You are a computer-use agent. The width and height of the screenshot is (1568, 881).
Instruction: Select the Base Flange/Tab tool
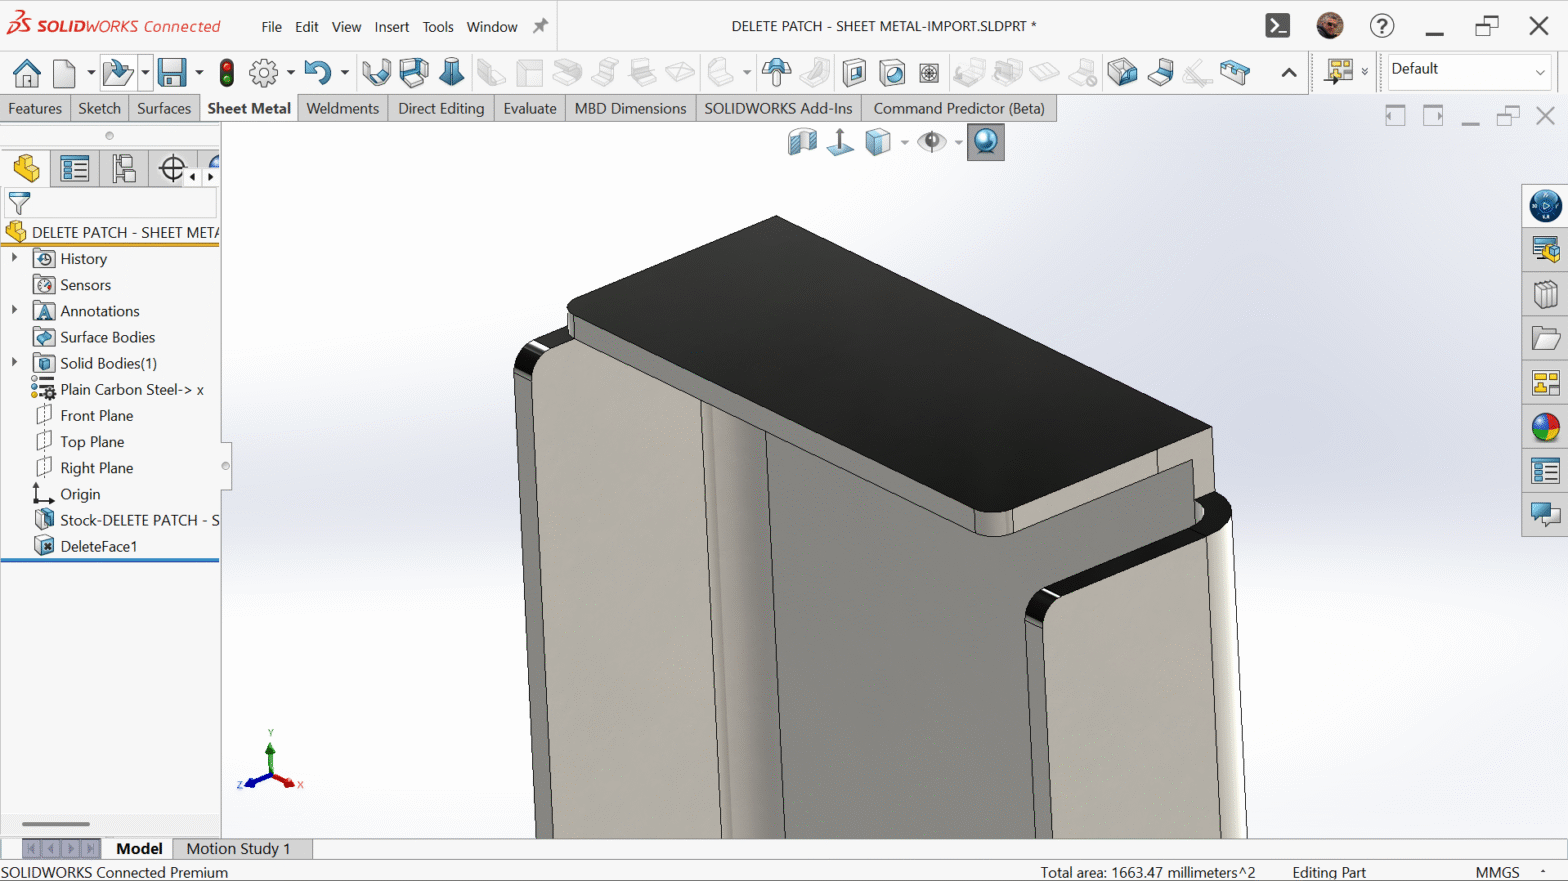(376, 72)
